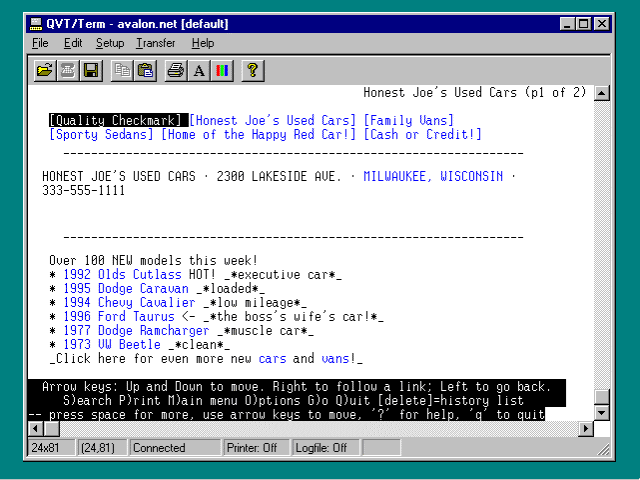Open the File menu

(x=40, y=43)
